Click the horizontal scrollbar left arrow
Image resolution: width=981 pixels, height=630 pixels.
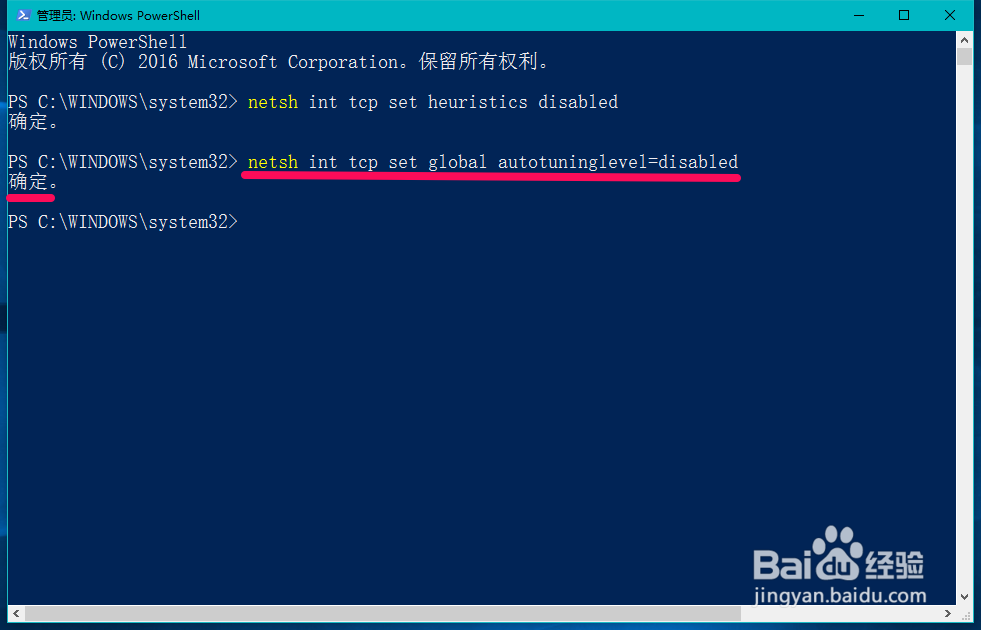click(16, 613)
